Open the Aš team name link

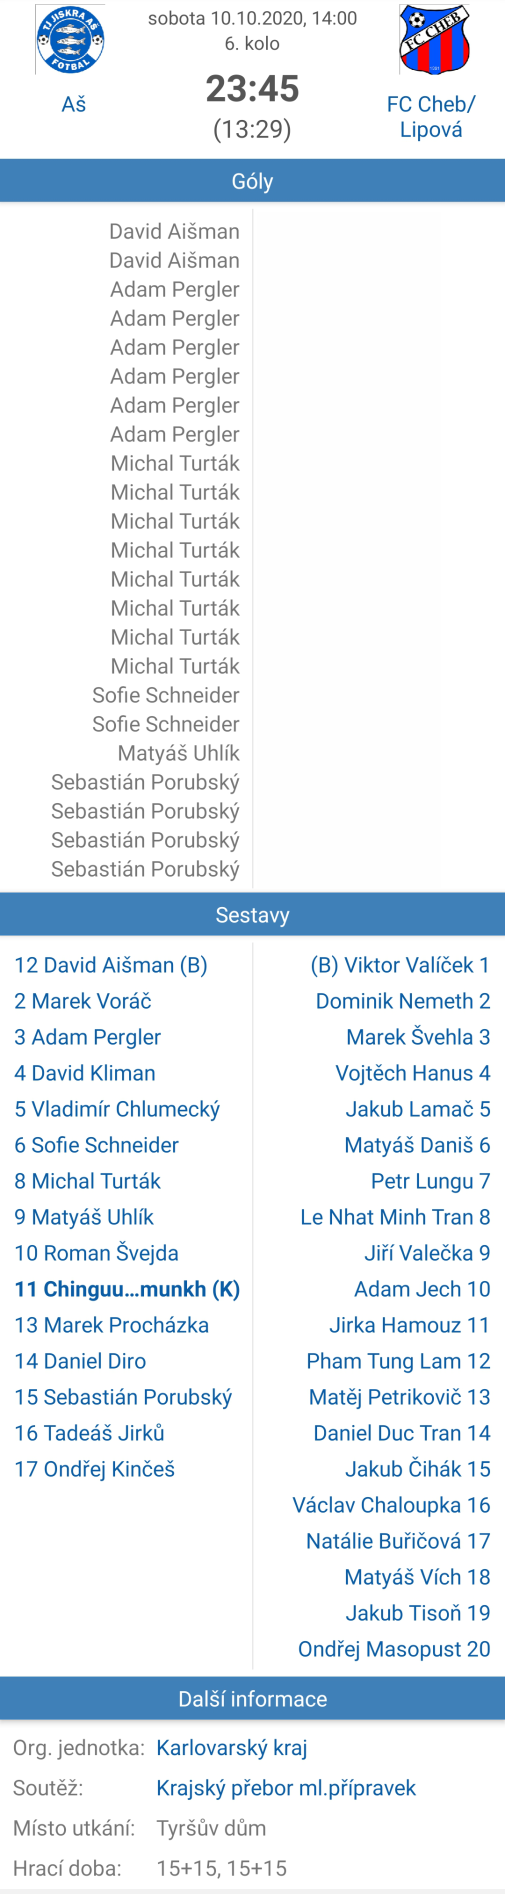[74, 104]
